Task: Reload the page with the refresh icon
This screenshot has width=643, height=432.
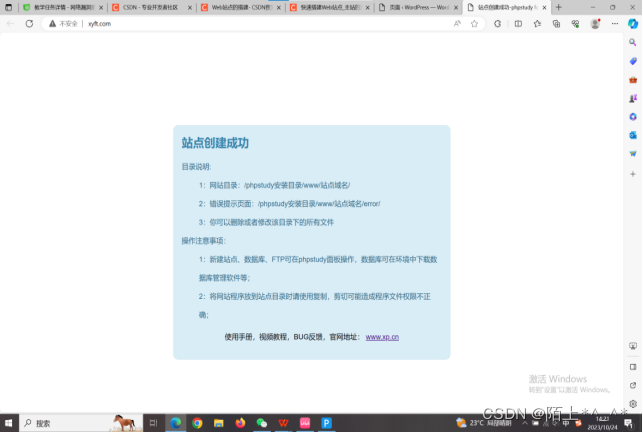Action: (x=29, y=24)
